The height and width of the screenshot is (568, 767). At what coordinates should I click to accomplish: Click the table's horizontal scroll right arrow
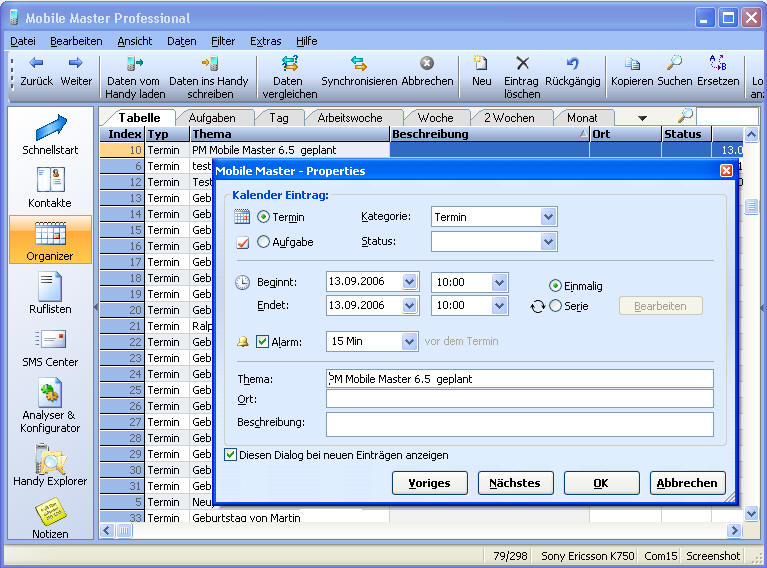(734, 530)
